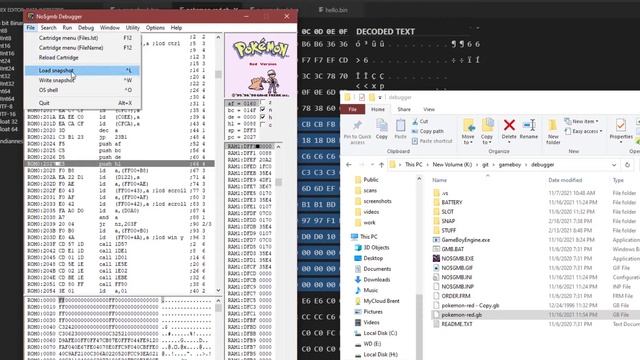Open the Search menu in debugger
This screenshot has width=640, height=360.
pos(49,28)
